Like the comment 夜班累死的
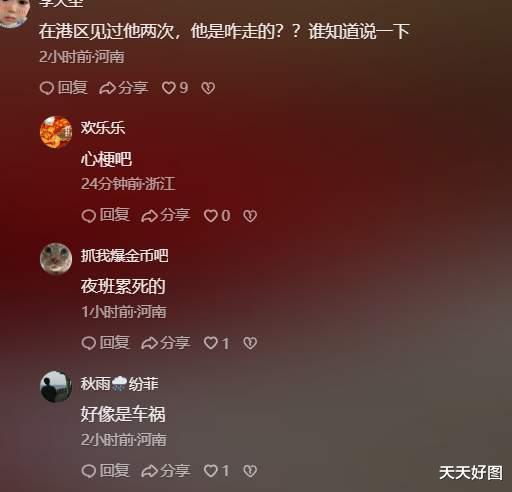The width and height of the screenshot is (512, 492). pyautogui.click(x=217, y=343)
